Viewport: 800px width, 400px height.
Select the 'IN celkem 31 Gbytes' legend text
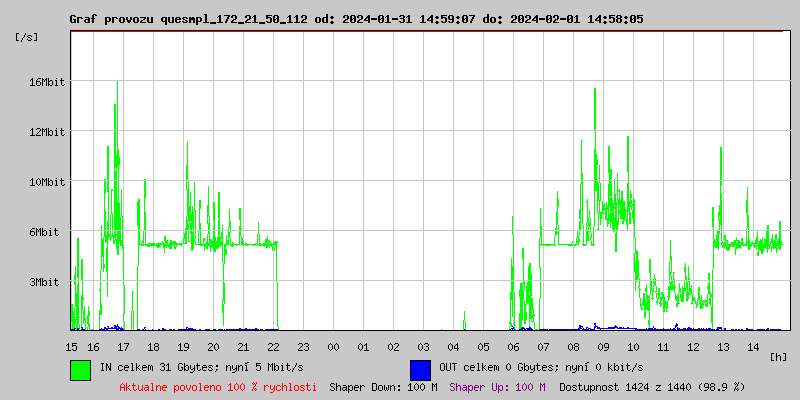tap(202, 367)
